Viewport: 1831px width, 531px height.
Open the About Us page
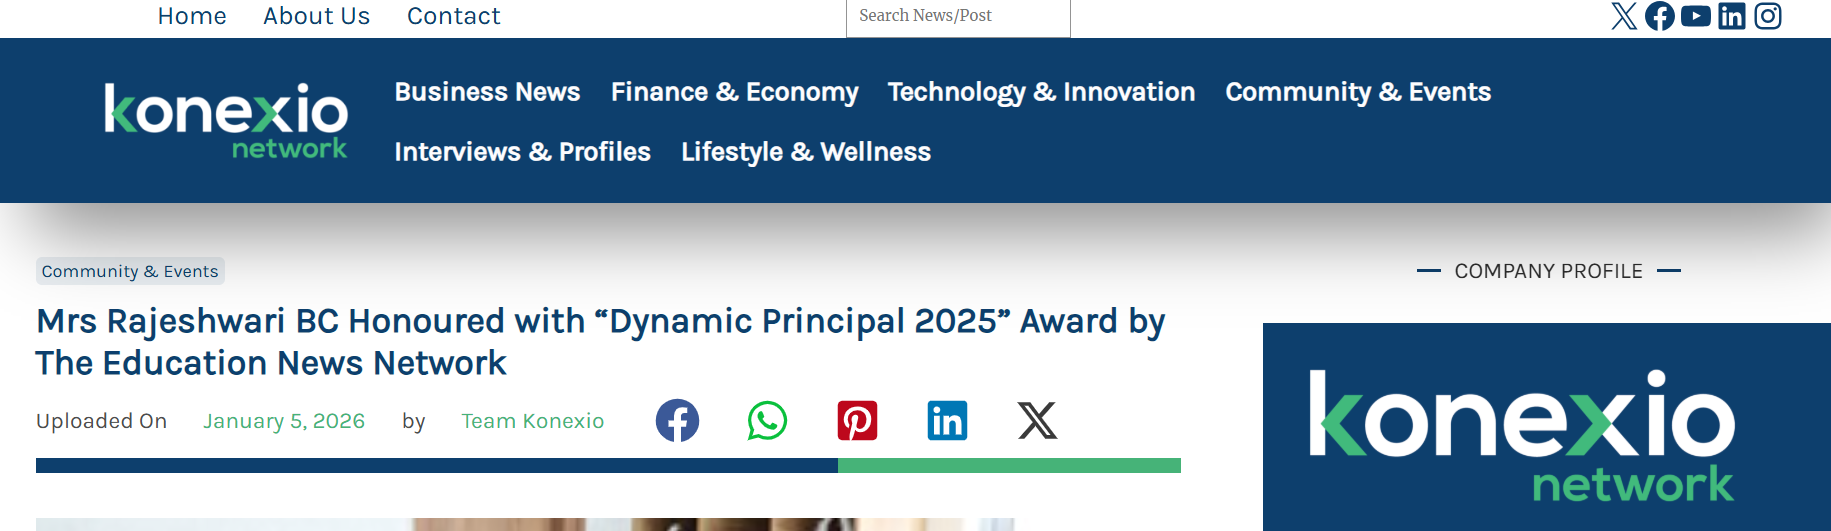316,16
